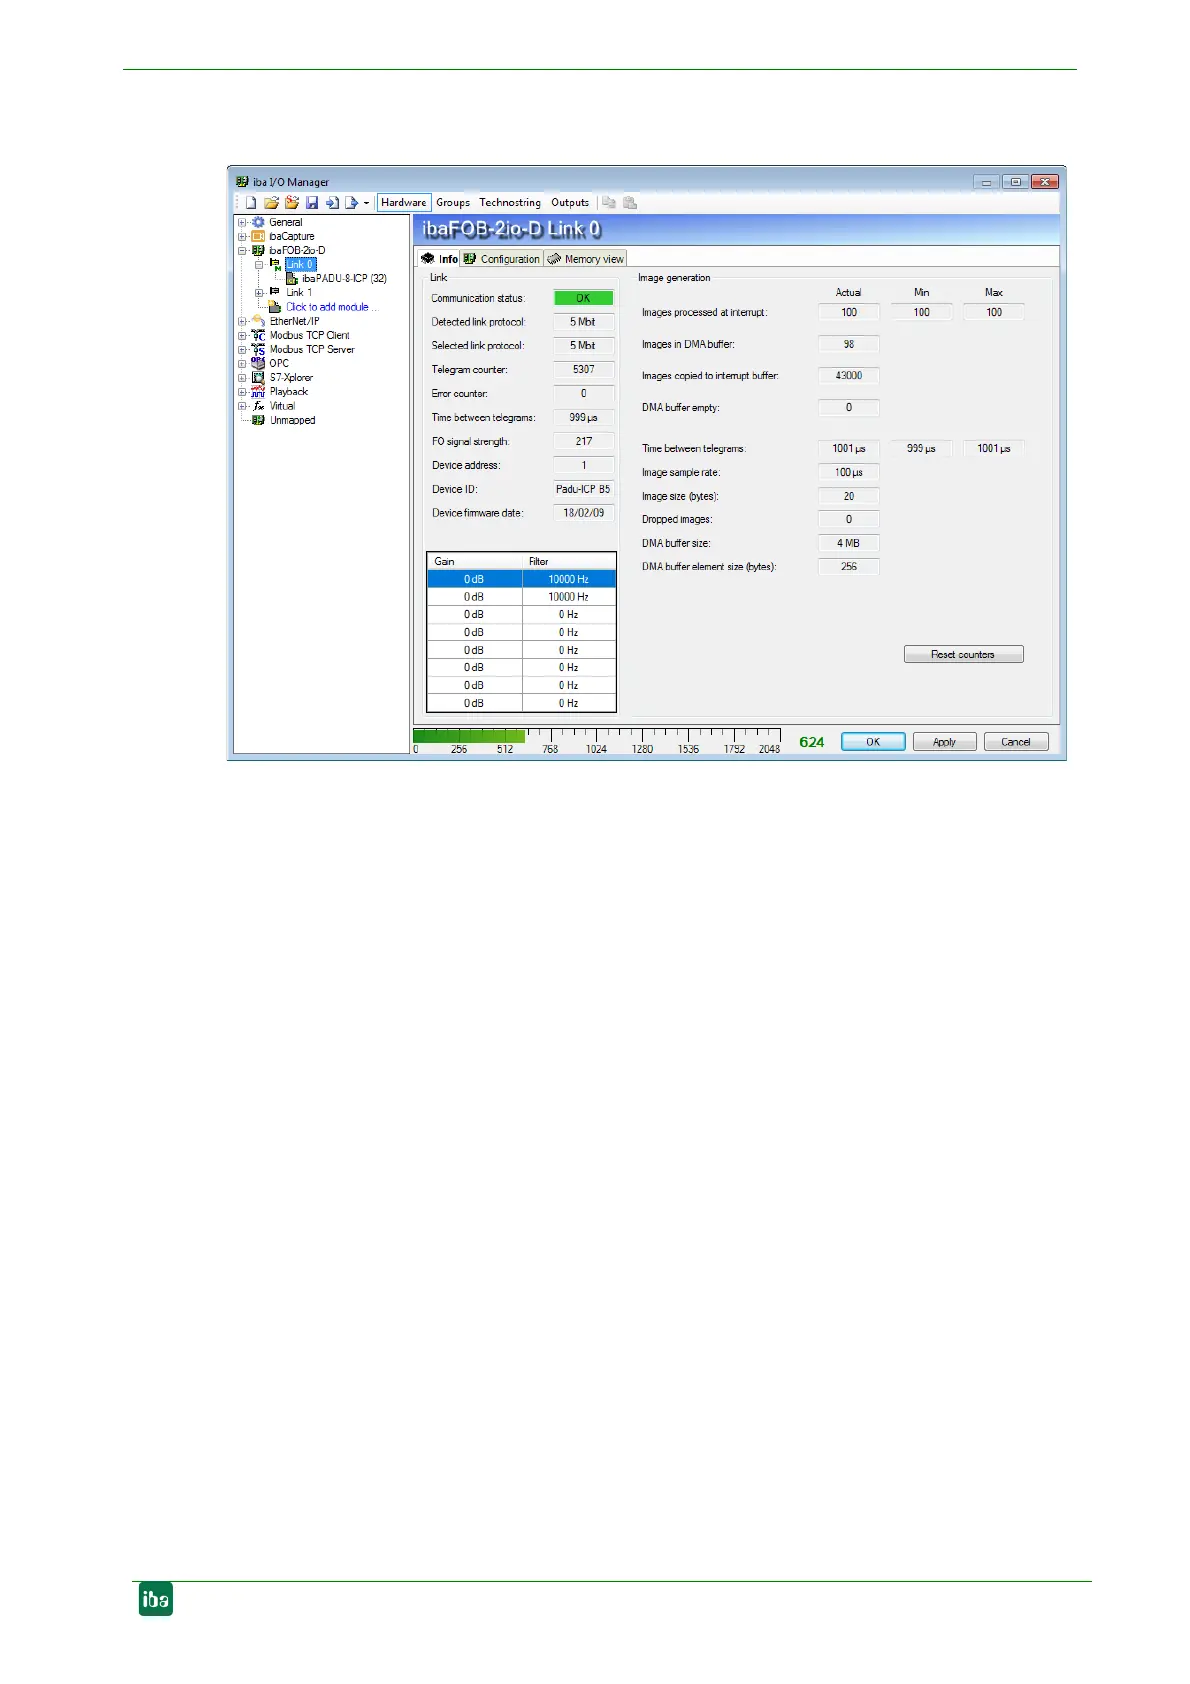Click the FO signal strength value 217
The width and height of the screenshot is (1190, 1684).
pos(583,441)
